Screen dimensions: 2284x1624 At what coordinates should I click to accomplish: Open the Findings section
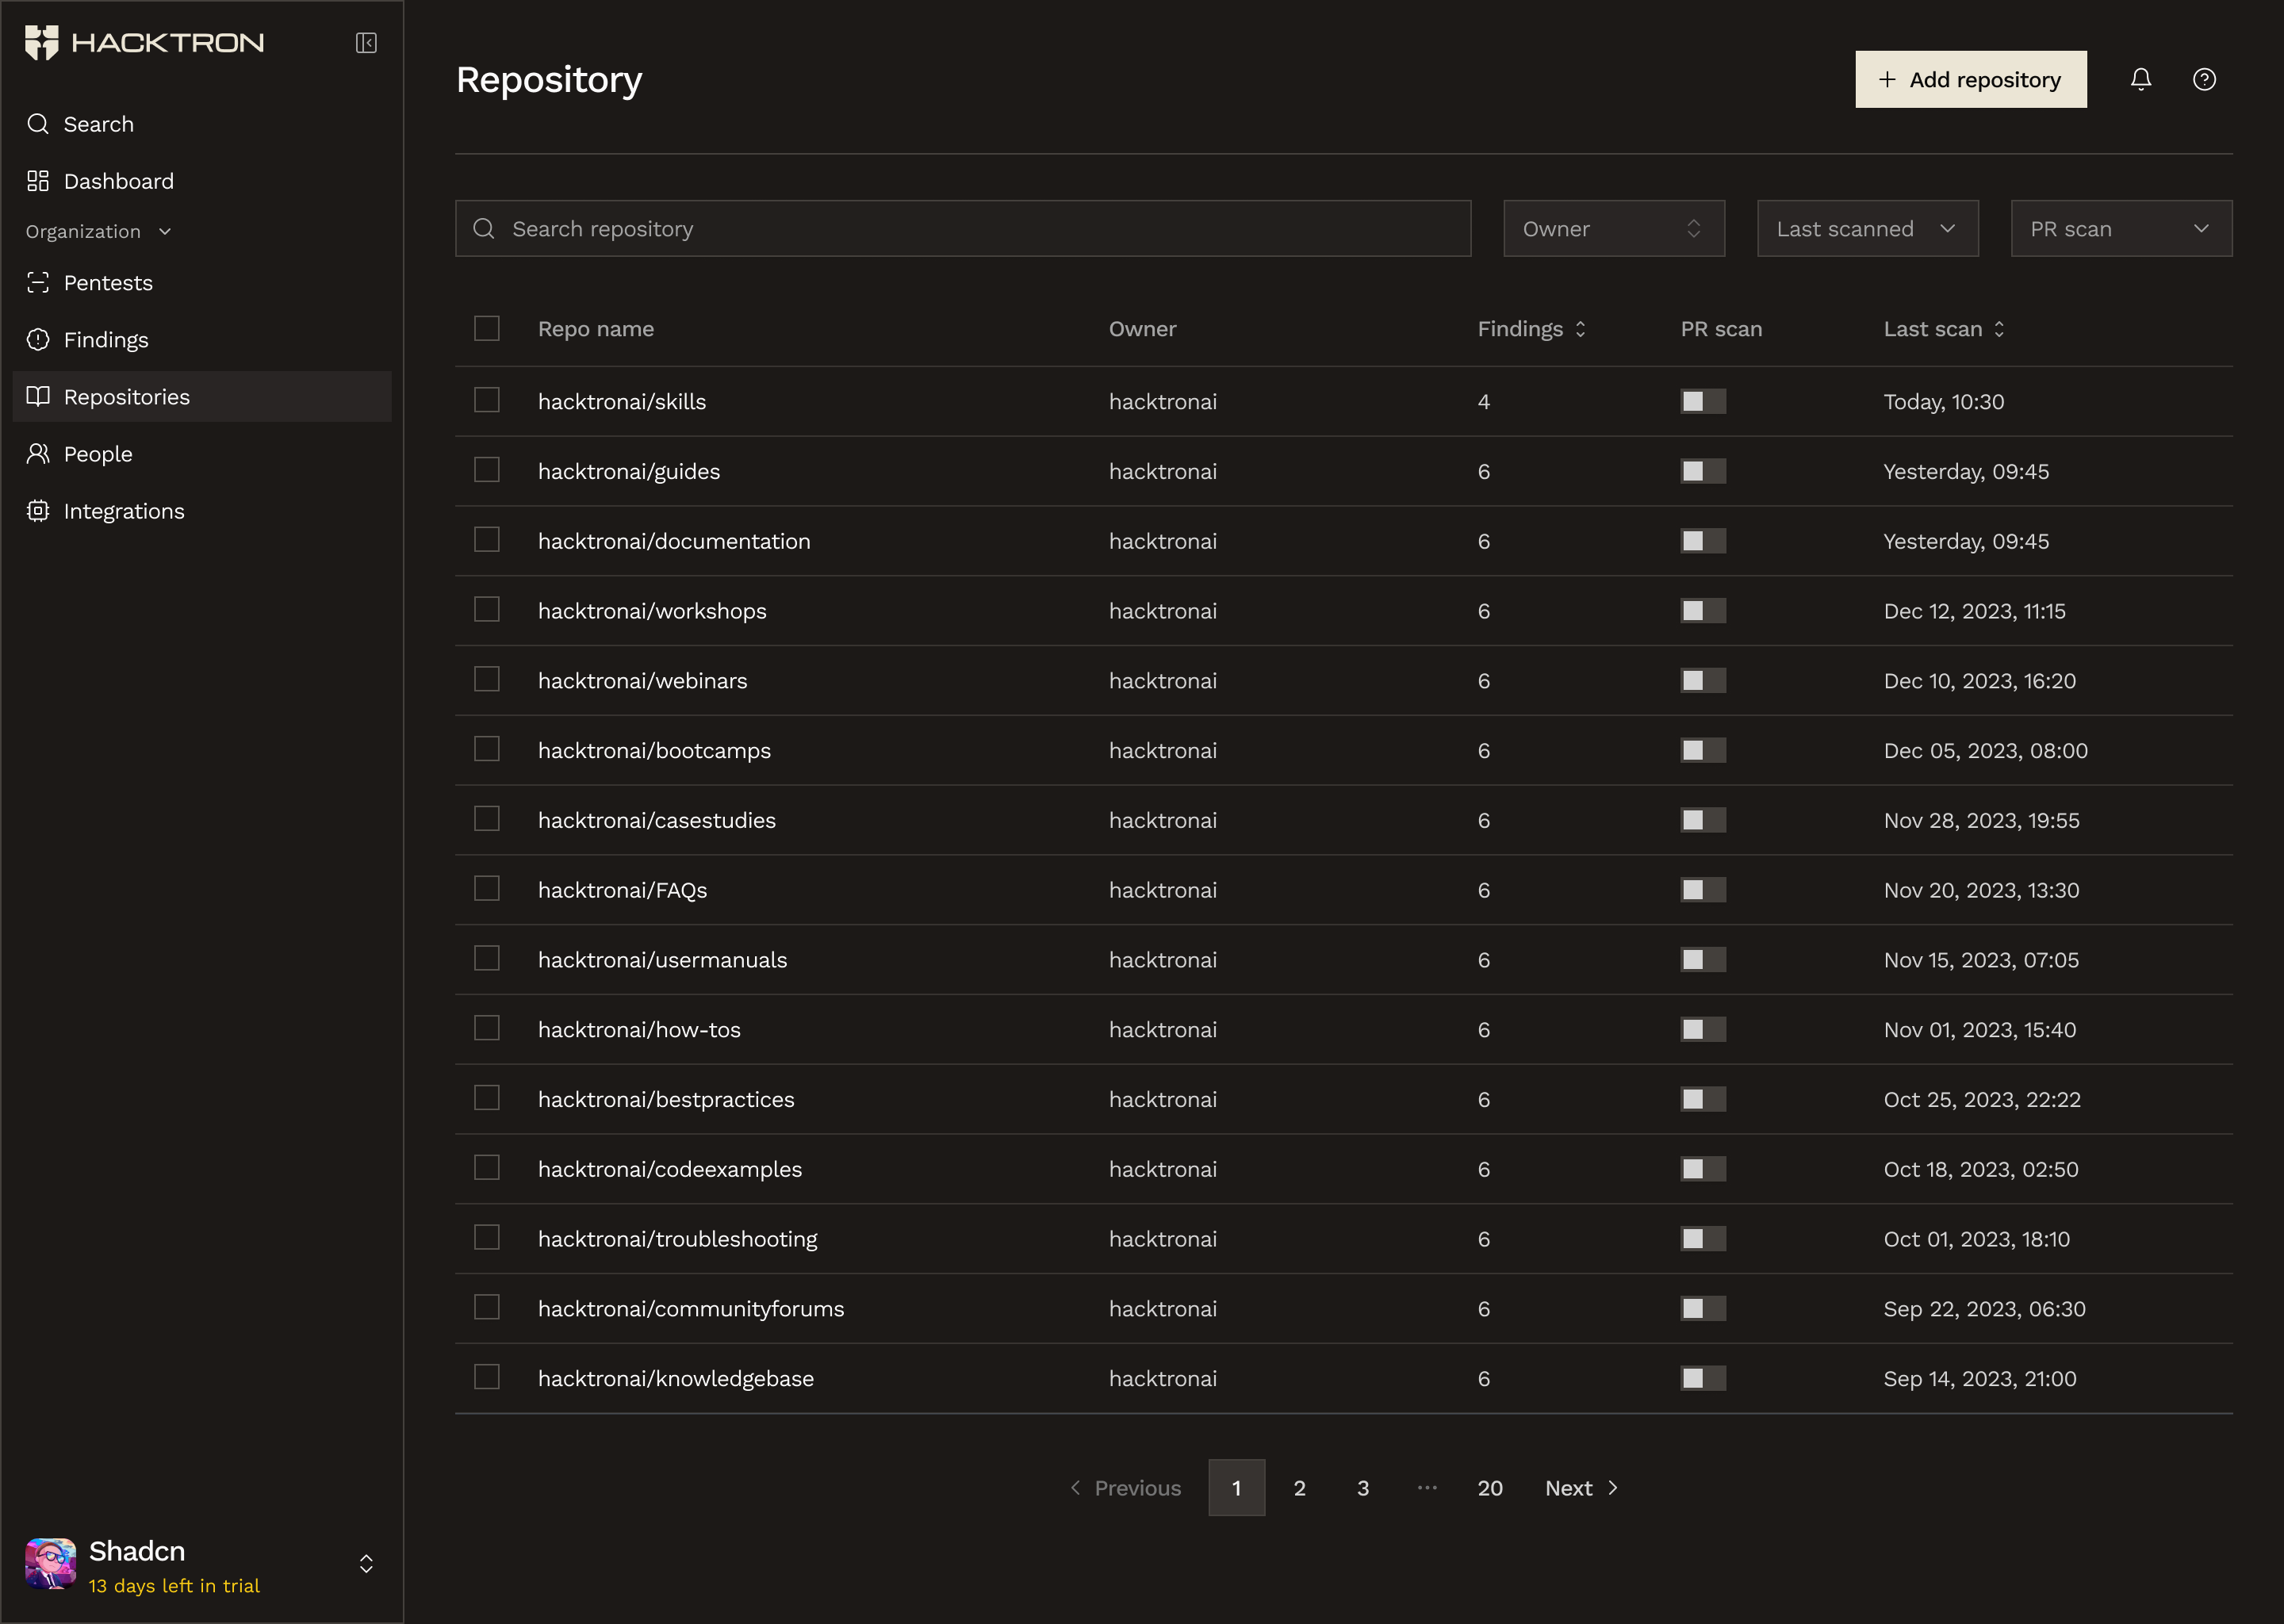pos(106,339)
